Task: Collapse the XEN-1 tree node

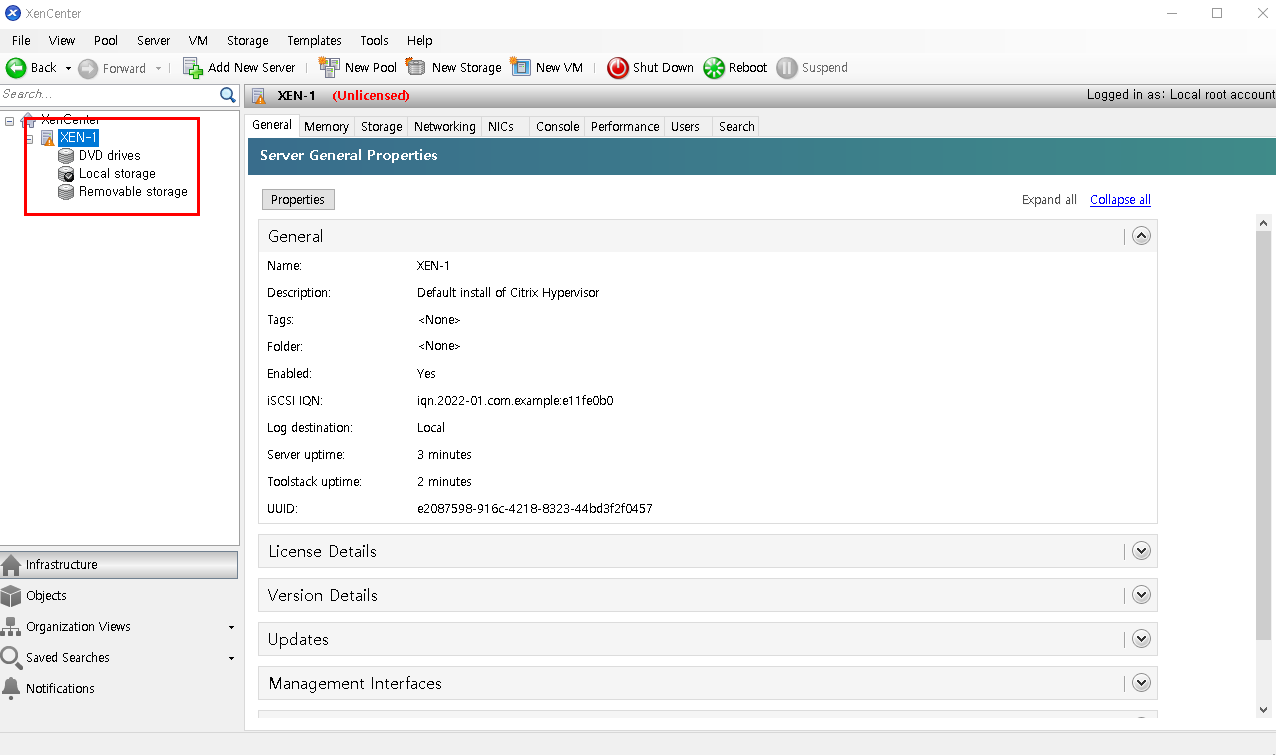Action: coord(30,139)
